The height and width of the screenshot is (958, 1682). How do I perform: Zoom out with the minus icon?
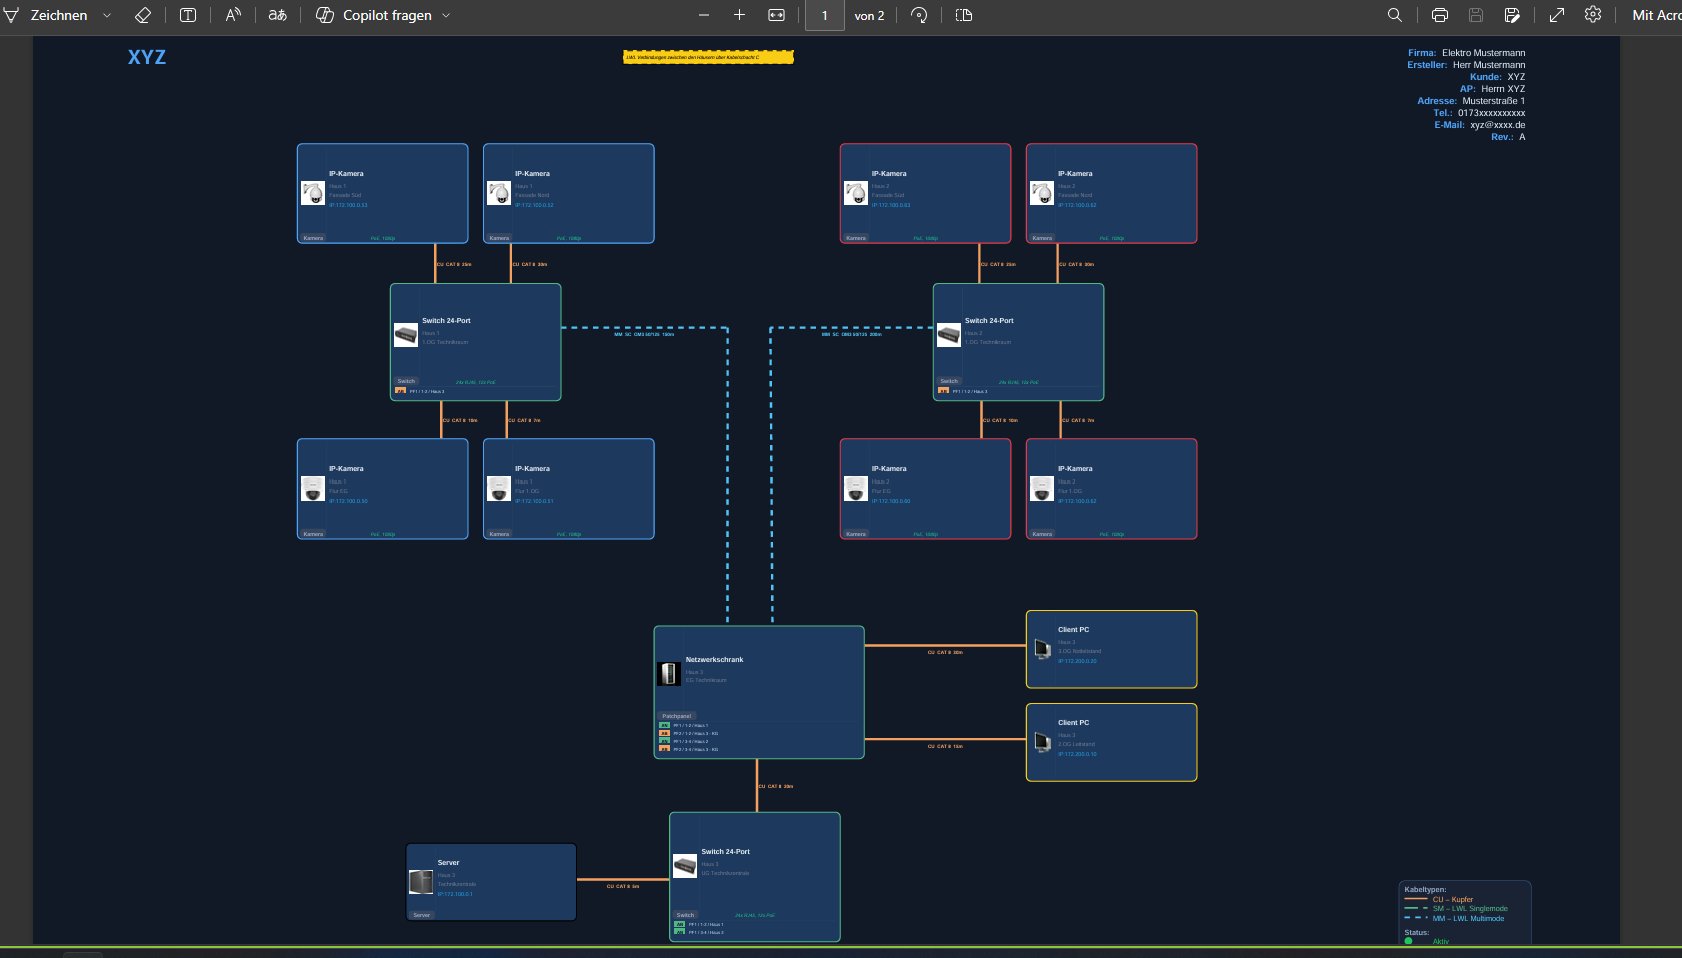pyautogui.click(x=704, y=15)
